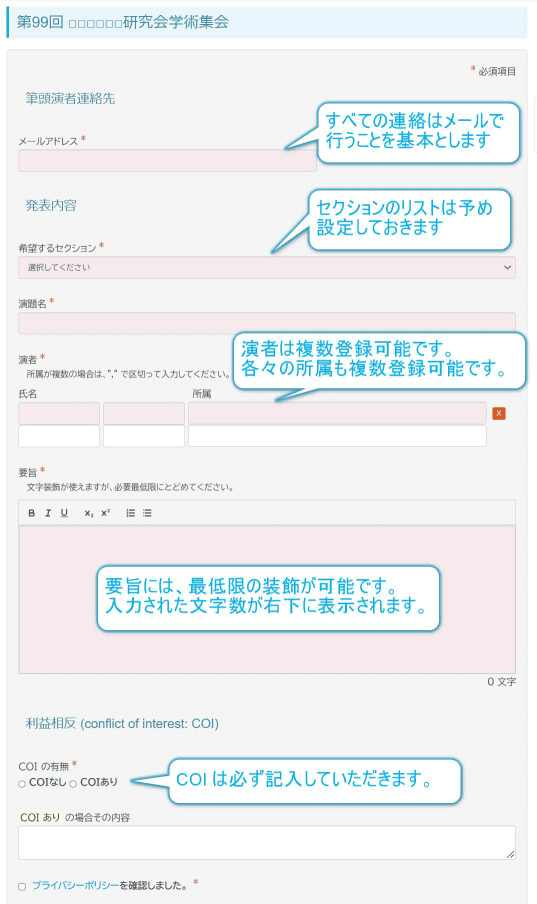Select the COIなし radio button
The height and width of the screenshot is (904, 537).
(x=22, y=784)
